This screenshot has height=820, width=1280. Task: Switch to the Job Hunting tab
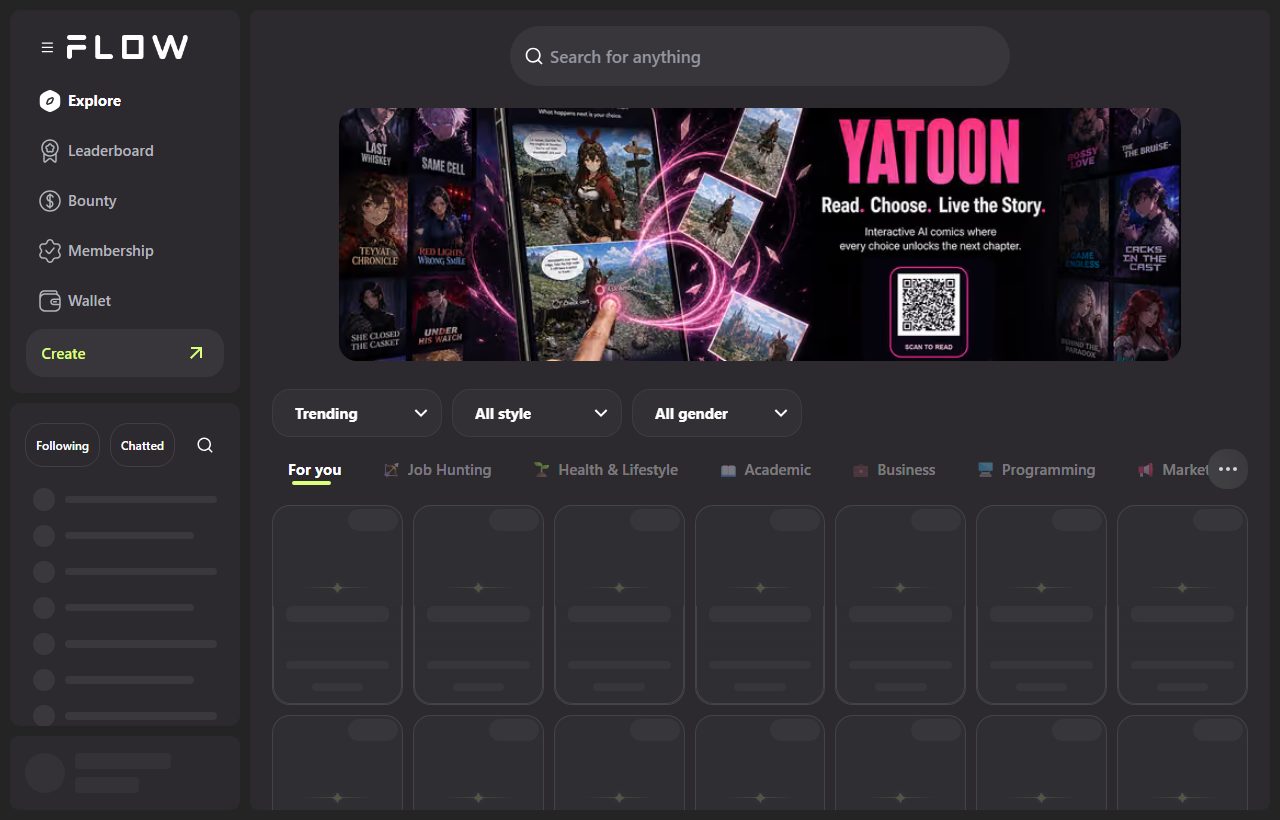pyautogui.click(x=437, y=470)
